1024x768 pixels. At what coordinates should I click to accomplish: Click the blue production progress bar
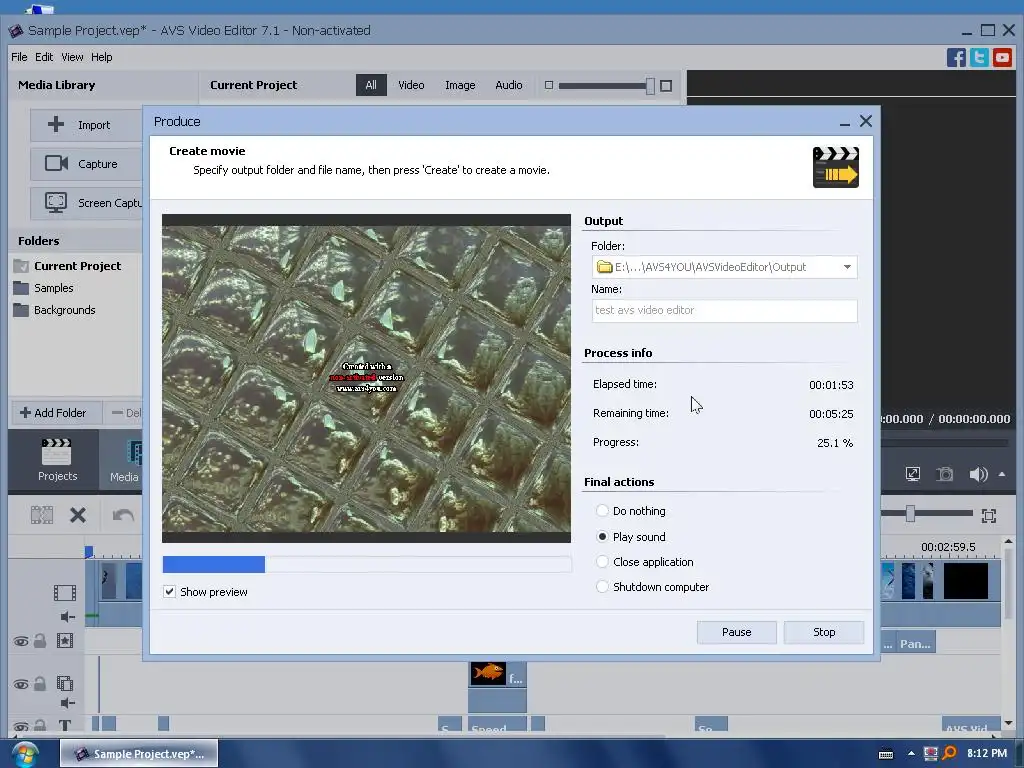pos(214,564)
